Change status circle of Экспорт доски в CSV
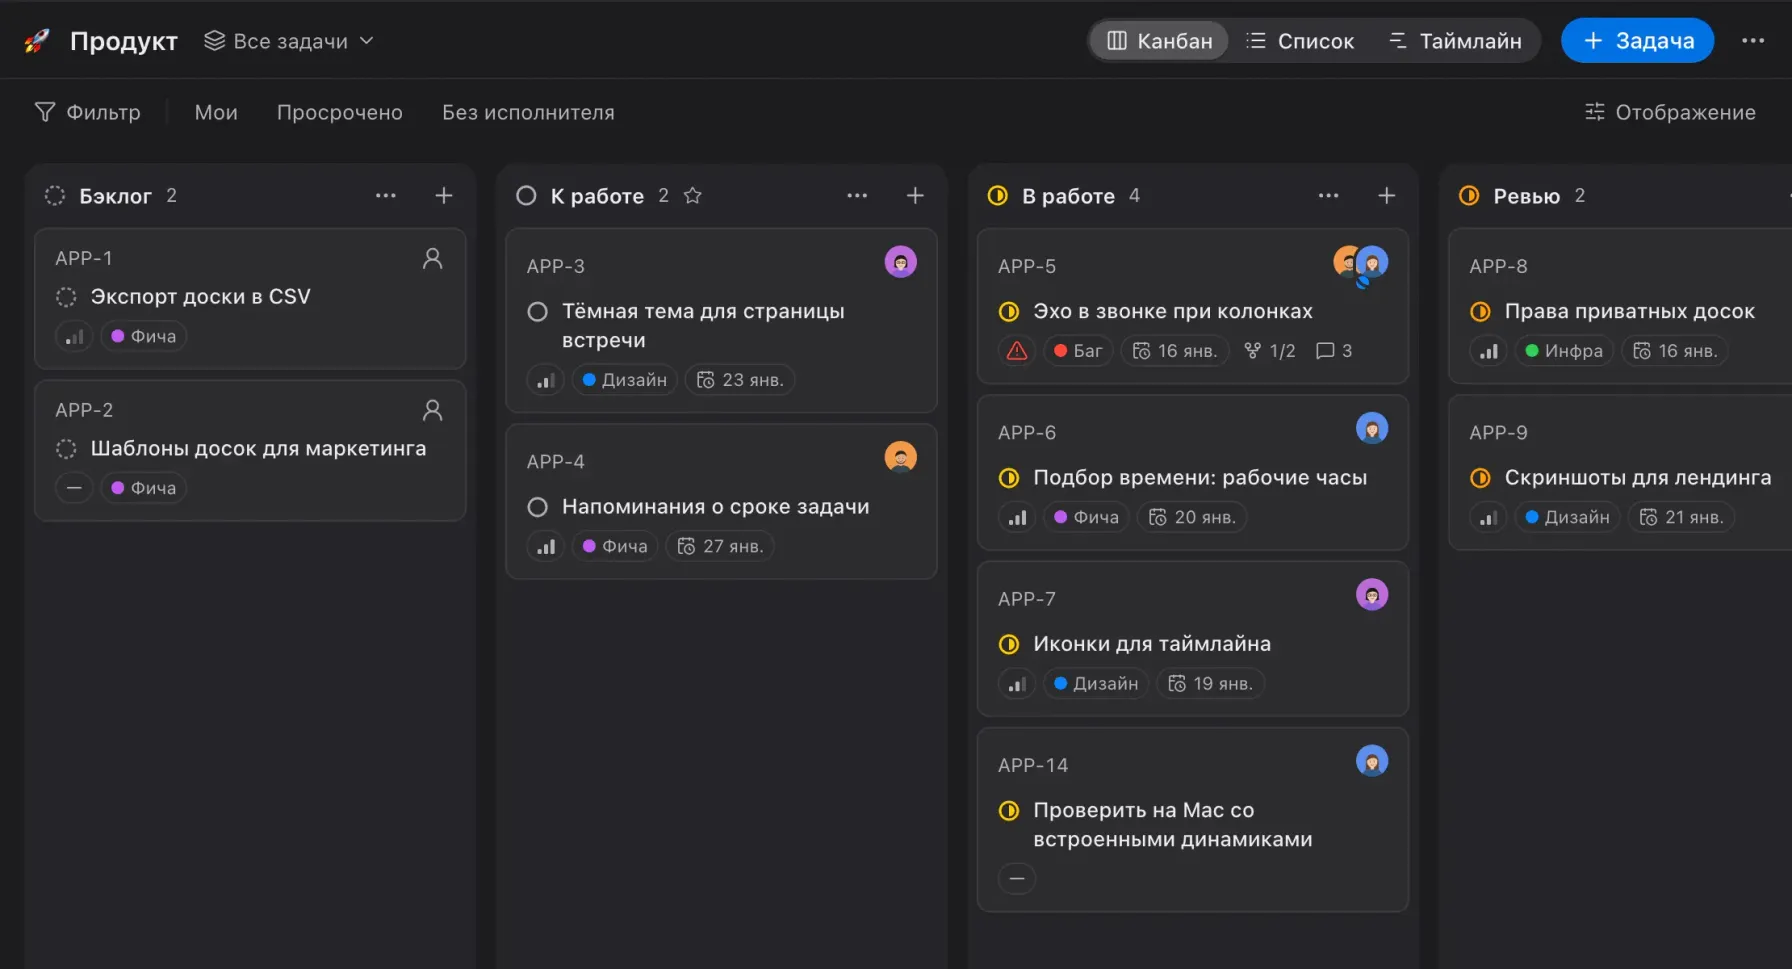 pos(66,297)
